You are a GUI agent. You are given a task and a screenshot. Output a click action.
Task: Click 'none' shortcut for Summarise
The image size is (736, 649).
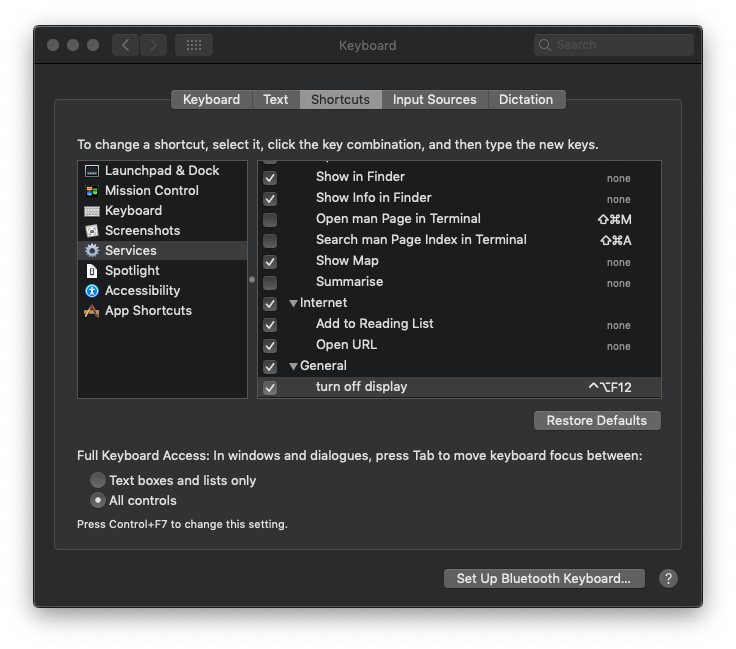pos(619,283)
